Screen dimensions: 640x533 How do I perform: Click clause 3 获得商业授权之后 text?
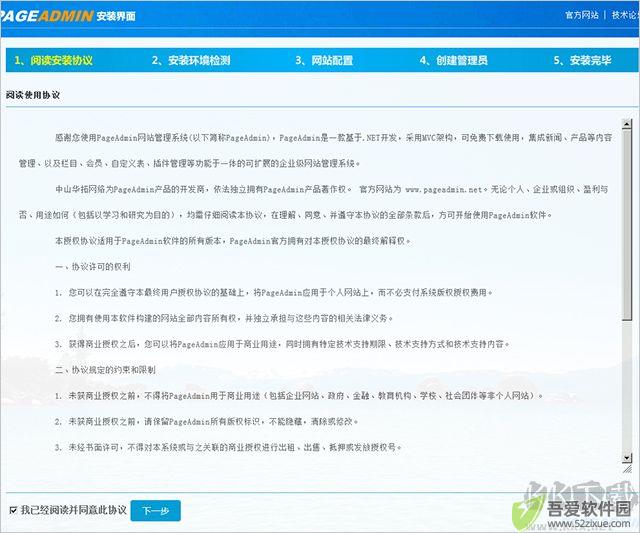point(282,344)
